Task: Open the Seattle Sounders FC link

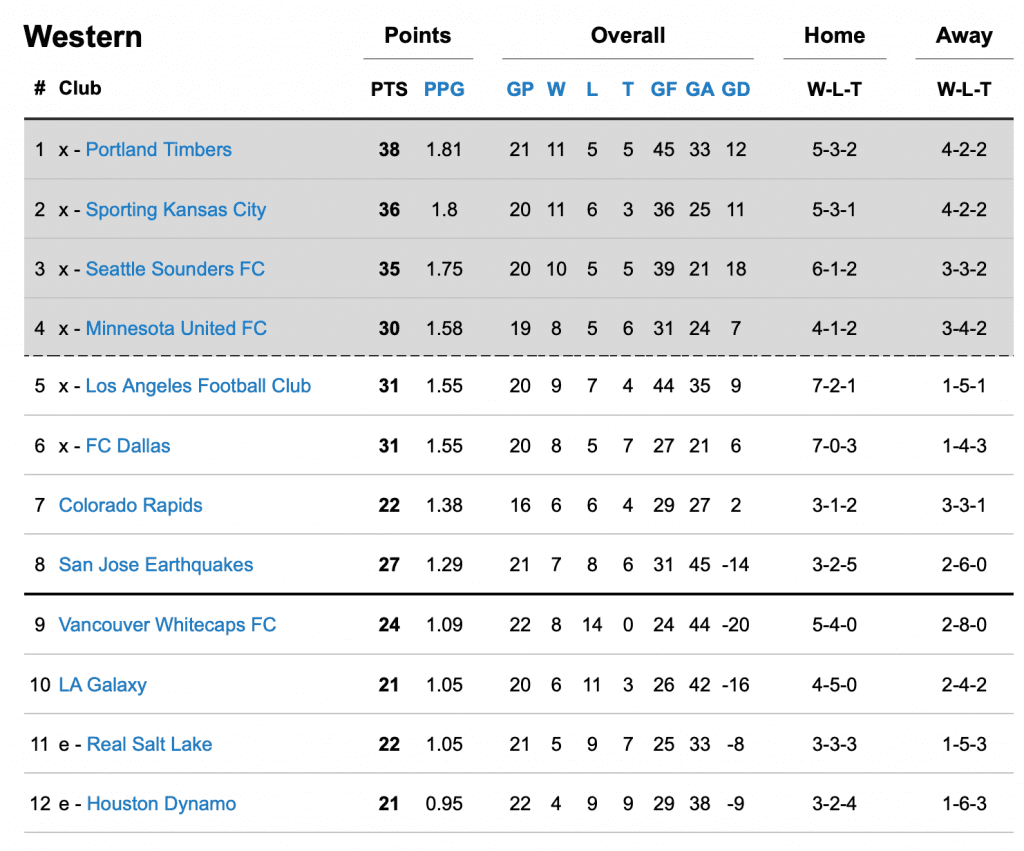Action: click(x=175, y=269)
